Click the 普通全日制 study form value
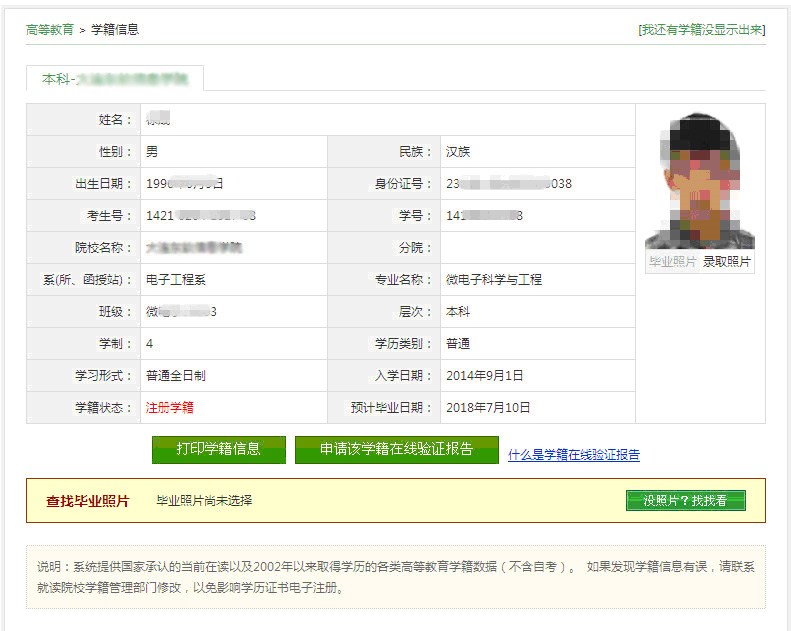 pyautogui.click(x=176, y=376)
